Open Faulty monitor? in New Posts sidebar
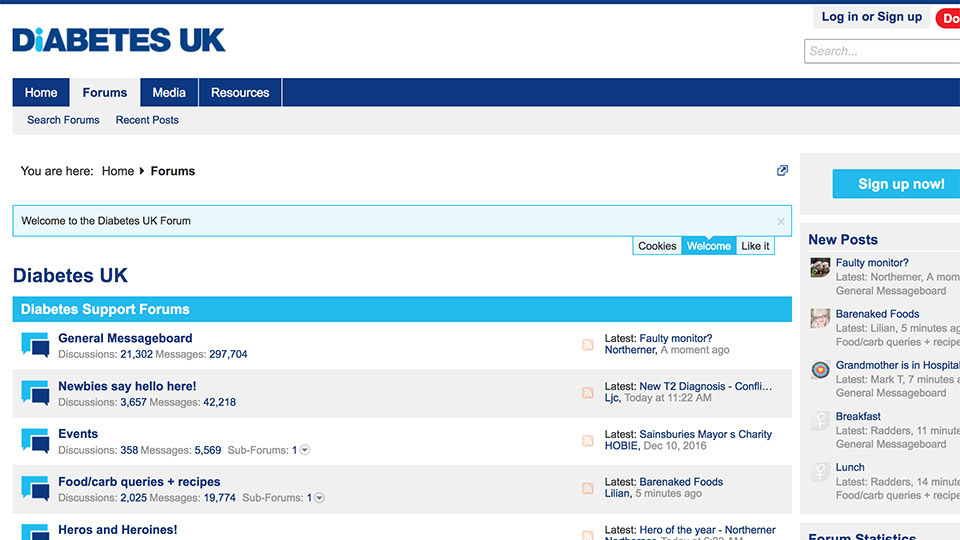This screenshot has height=540, width=960. tap(872, 263)
